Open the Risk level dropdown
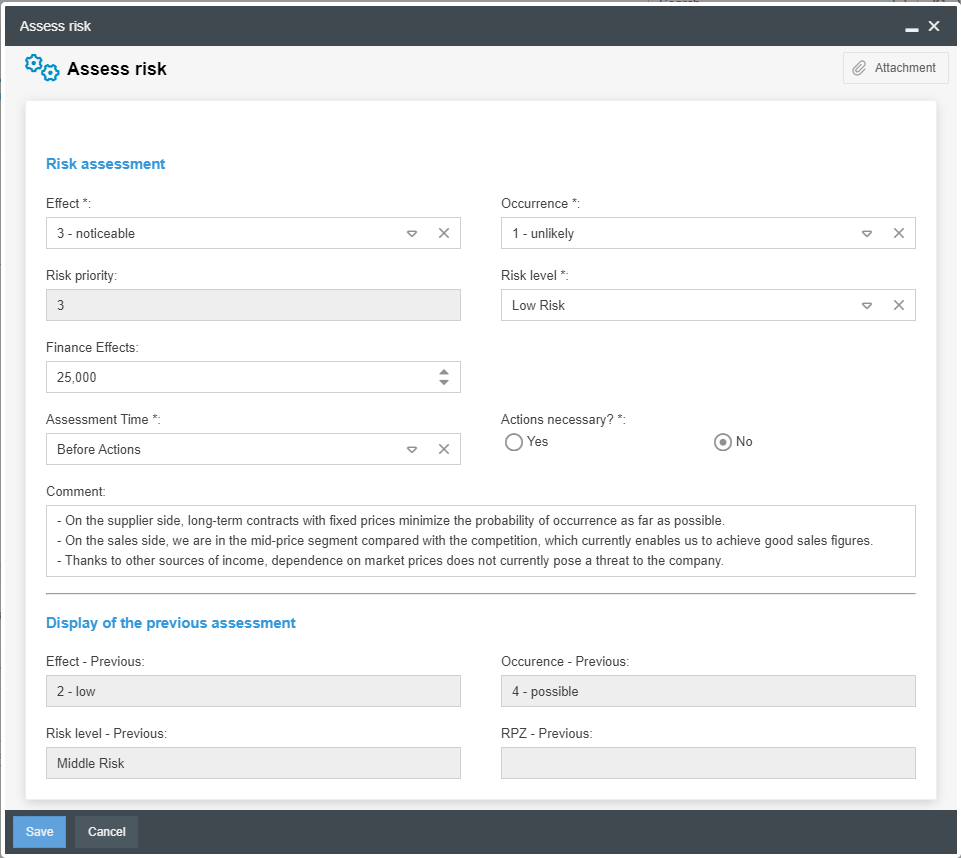The image size is (961, 858). (x=867, y=305)
